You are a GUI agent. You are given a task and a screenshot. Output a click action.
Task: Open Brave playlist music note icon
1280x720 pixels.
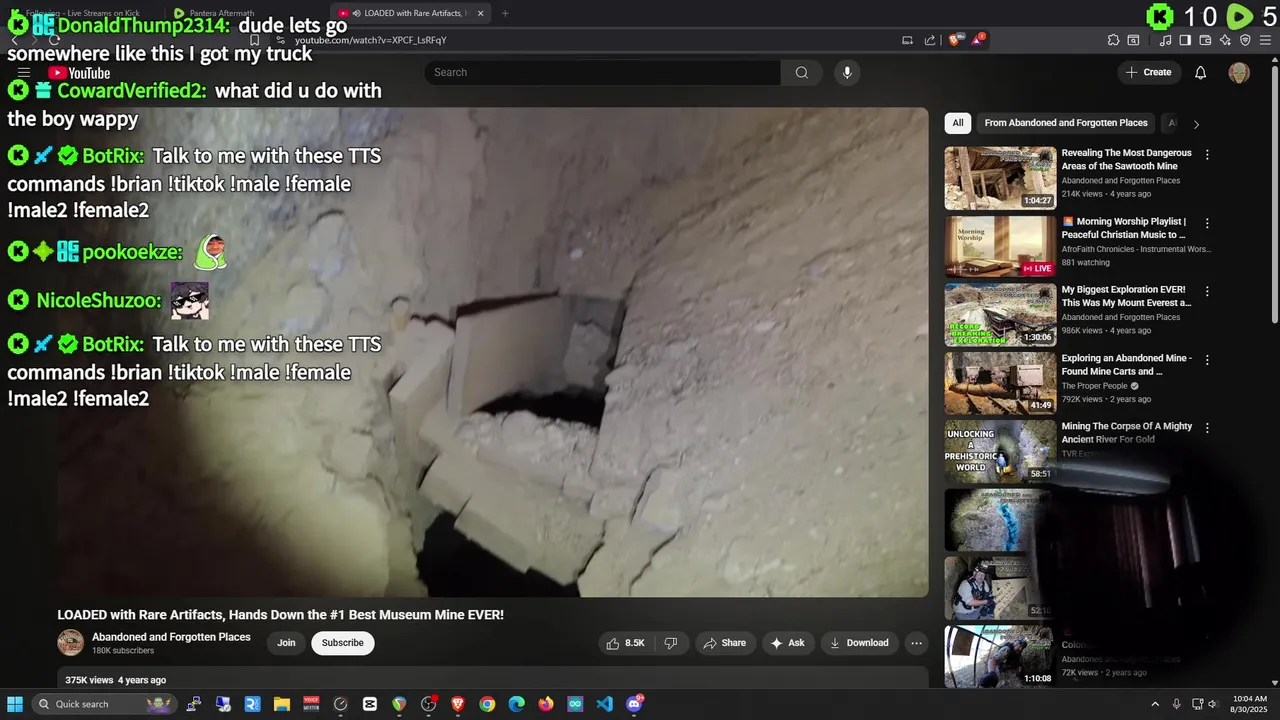click(x=1165, y=40)
